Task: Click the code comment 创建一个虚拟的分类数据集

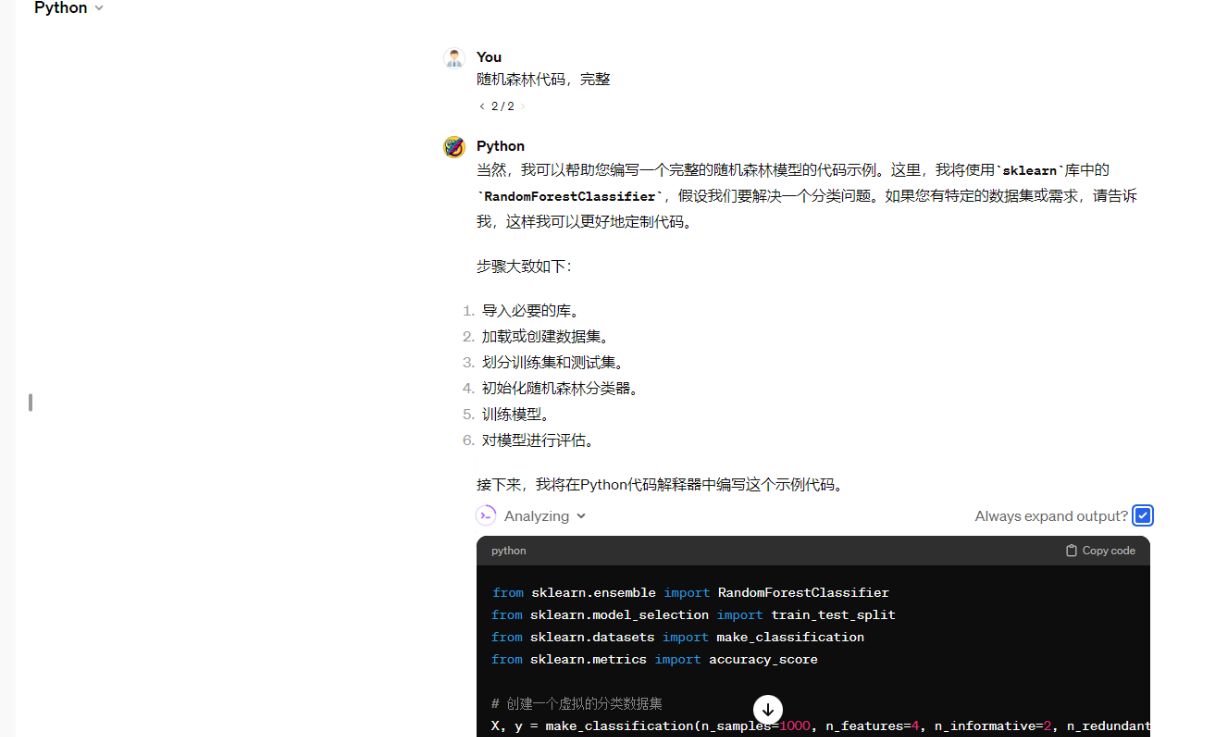Action: pos(577,704)
